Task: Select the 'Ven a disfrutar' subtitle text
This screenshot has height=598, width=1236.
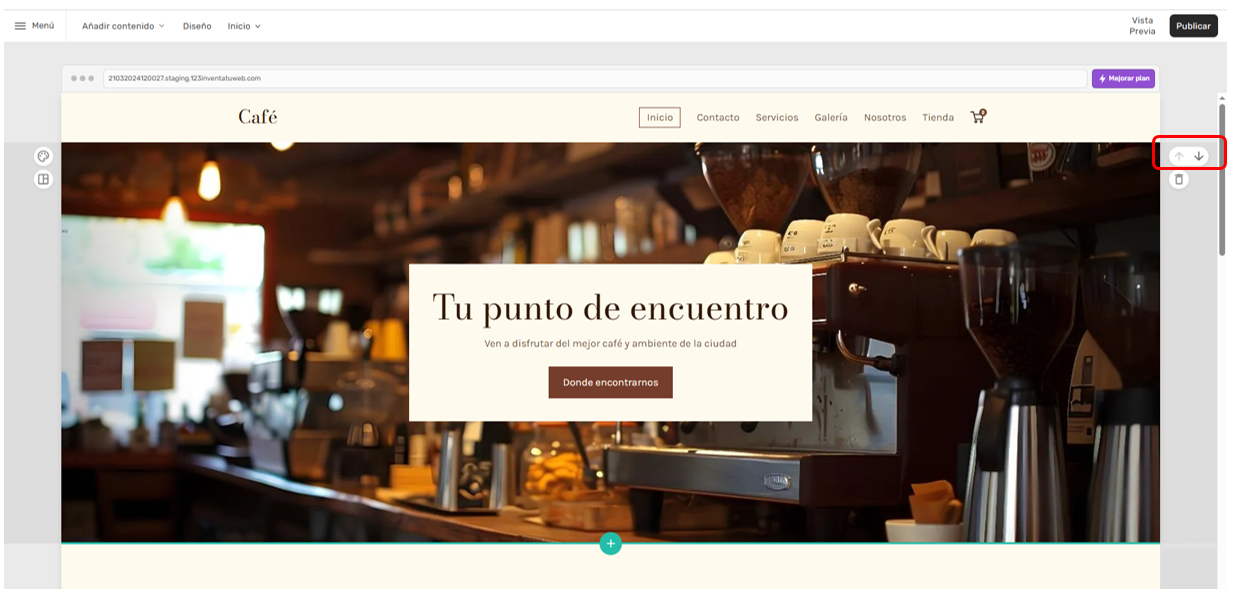Action: tap(610, 343)
